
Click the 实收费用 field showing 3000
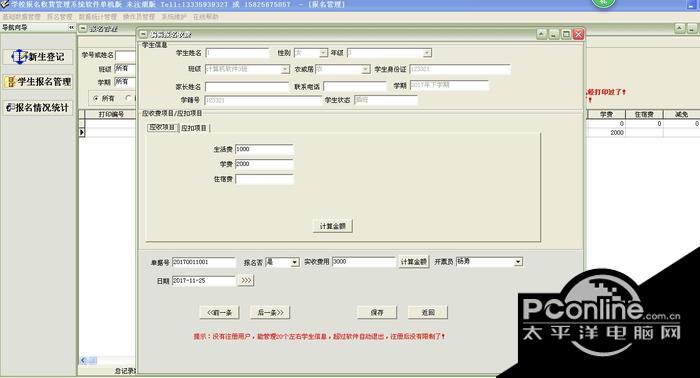click(x=364, y=262)
